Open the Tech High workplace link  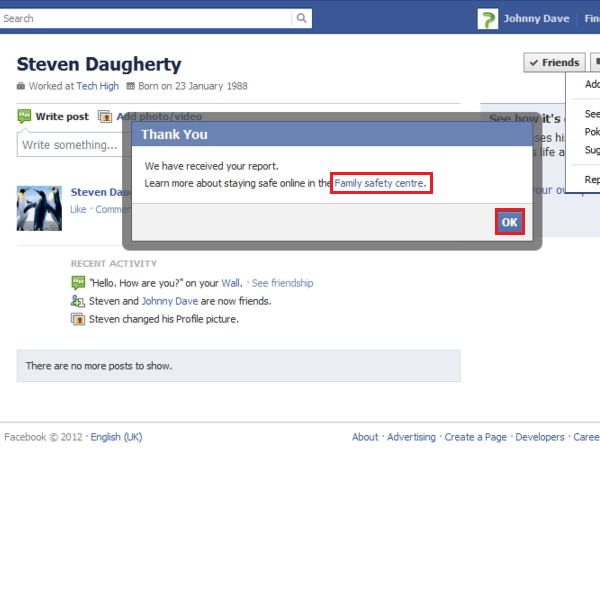pos(98,86)
